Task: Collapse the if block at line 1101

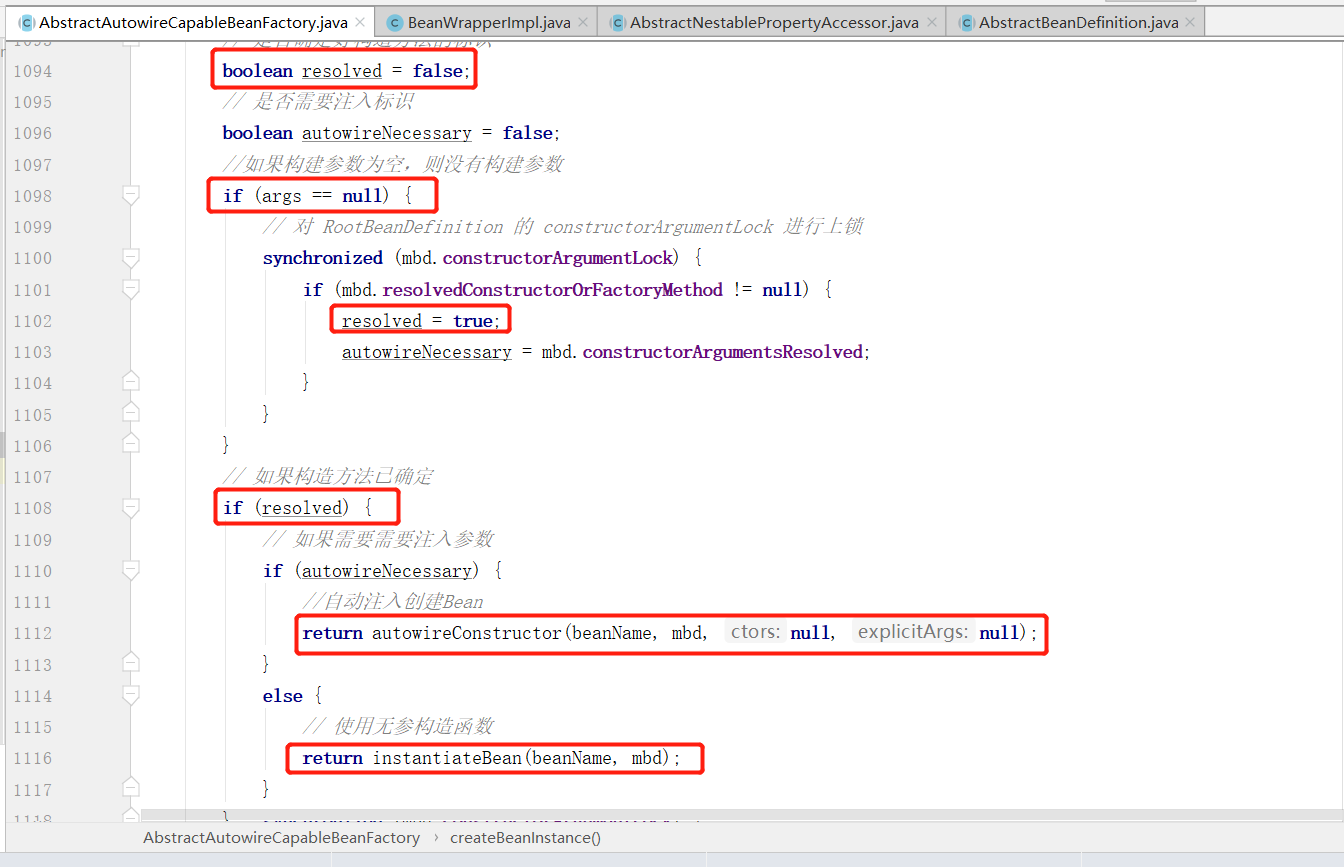Action: point(130,290)
